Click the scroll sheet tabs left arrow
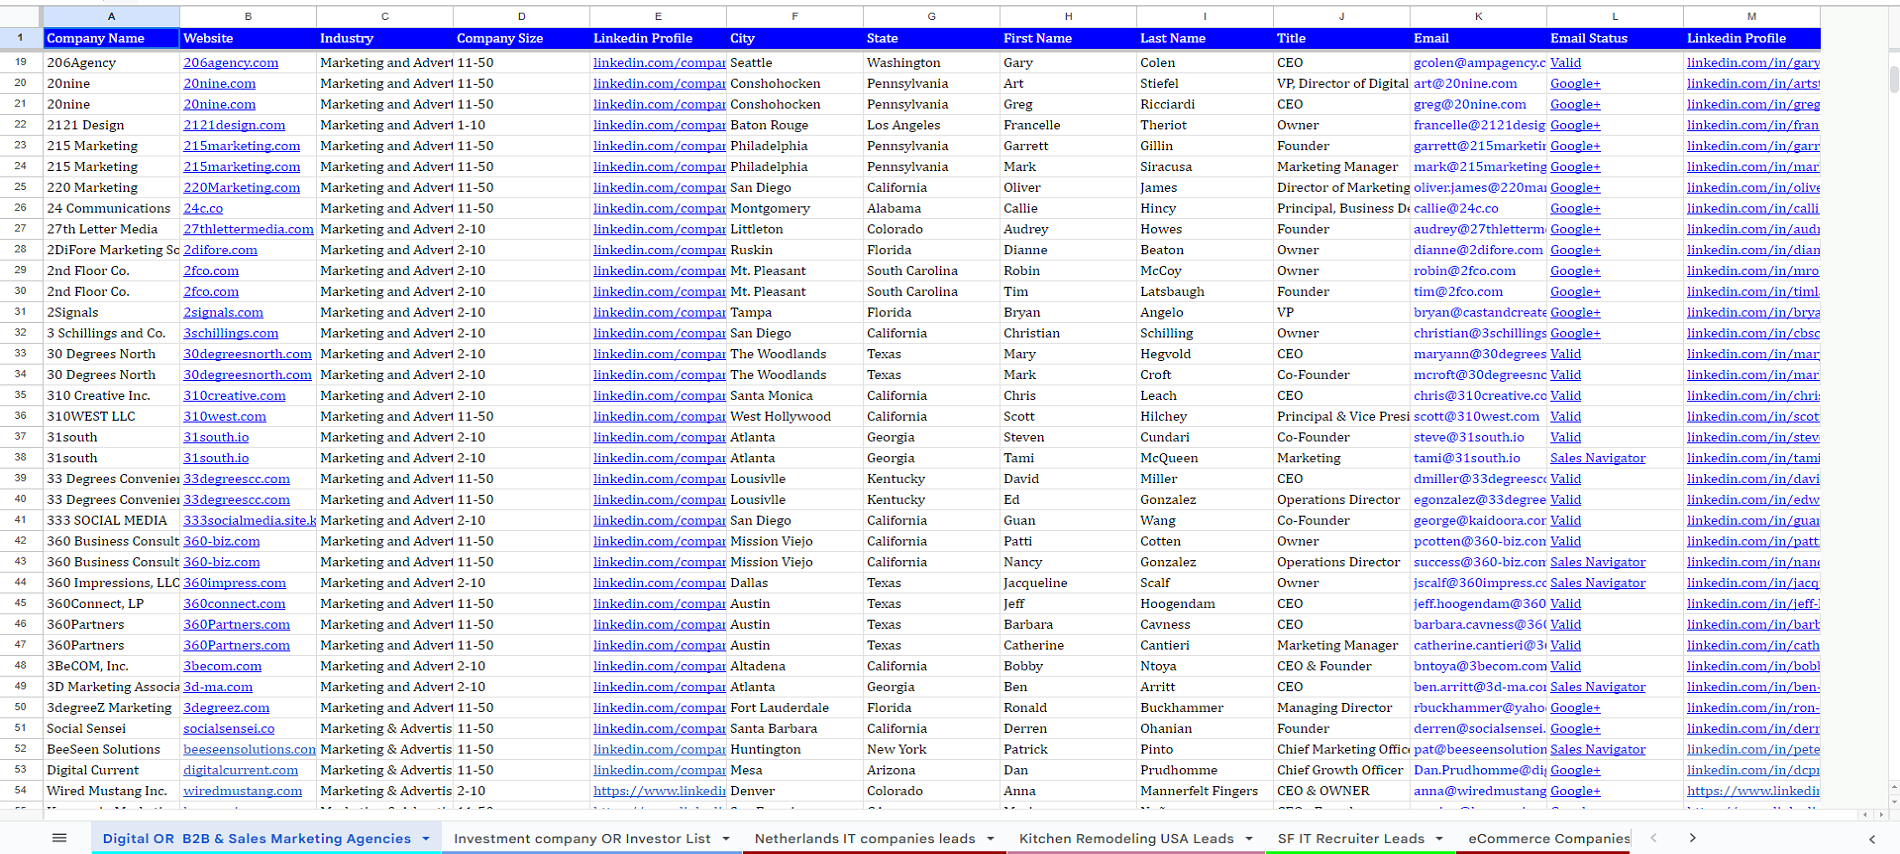Screen dimensions: 1900x854 coord(1653,838)
